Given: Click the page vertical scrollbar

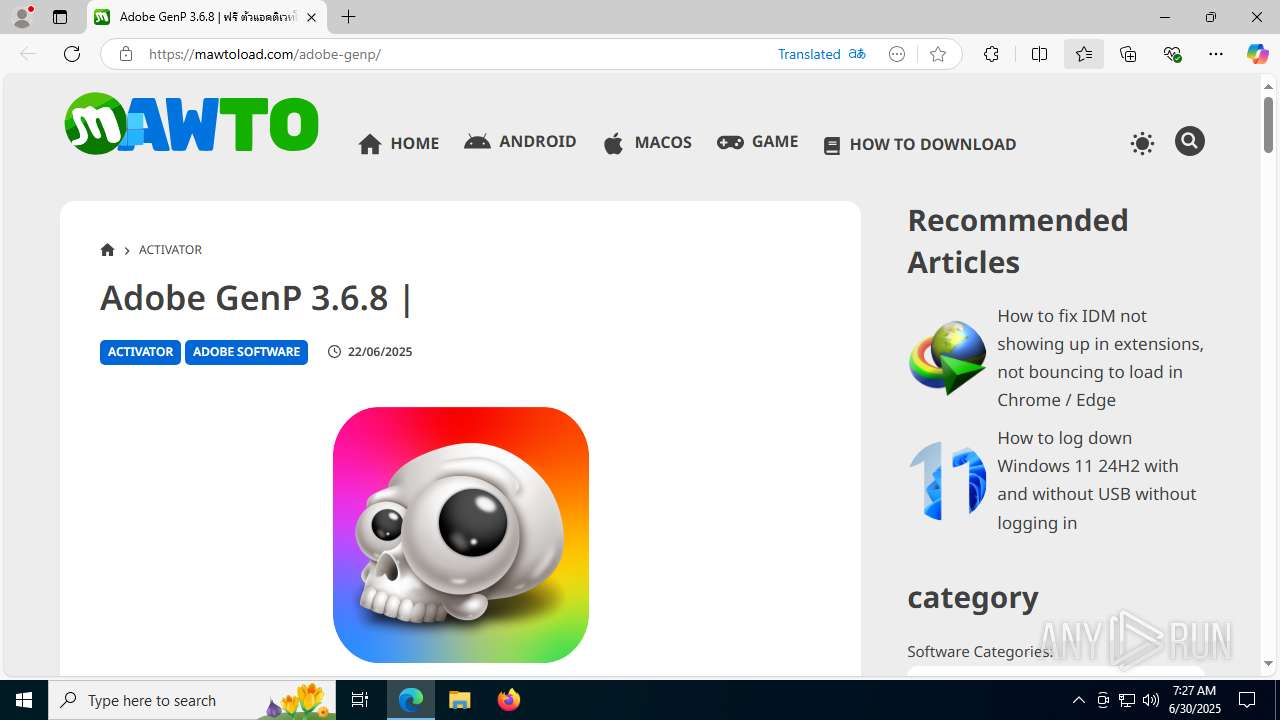Looking at the screenshot, I should 1268,125.
